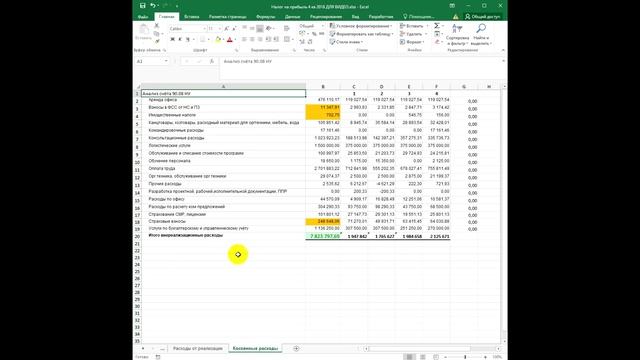This screenshot has width=640, height=360.
Task: Pick the yellow fill color button
Action: [218, 40]
